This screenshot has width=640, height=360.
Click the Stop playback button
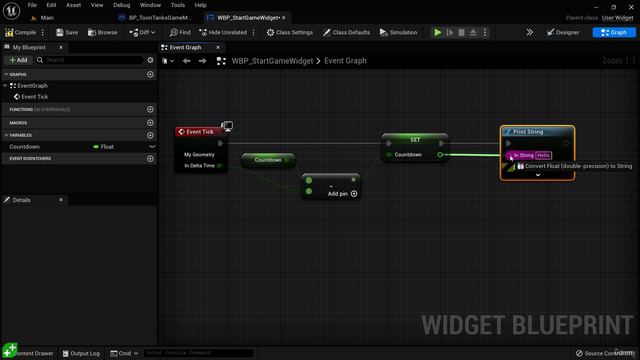pos(461,32)
